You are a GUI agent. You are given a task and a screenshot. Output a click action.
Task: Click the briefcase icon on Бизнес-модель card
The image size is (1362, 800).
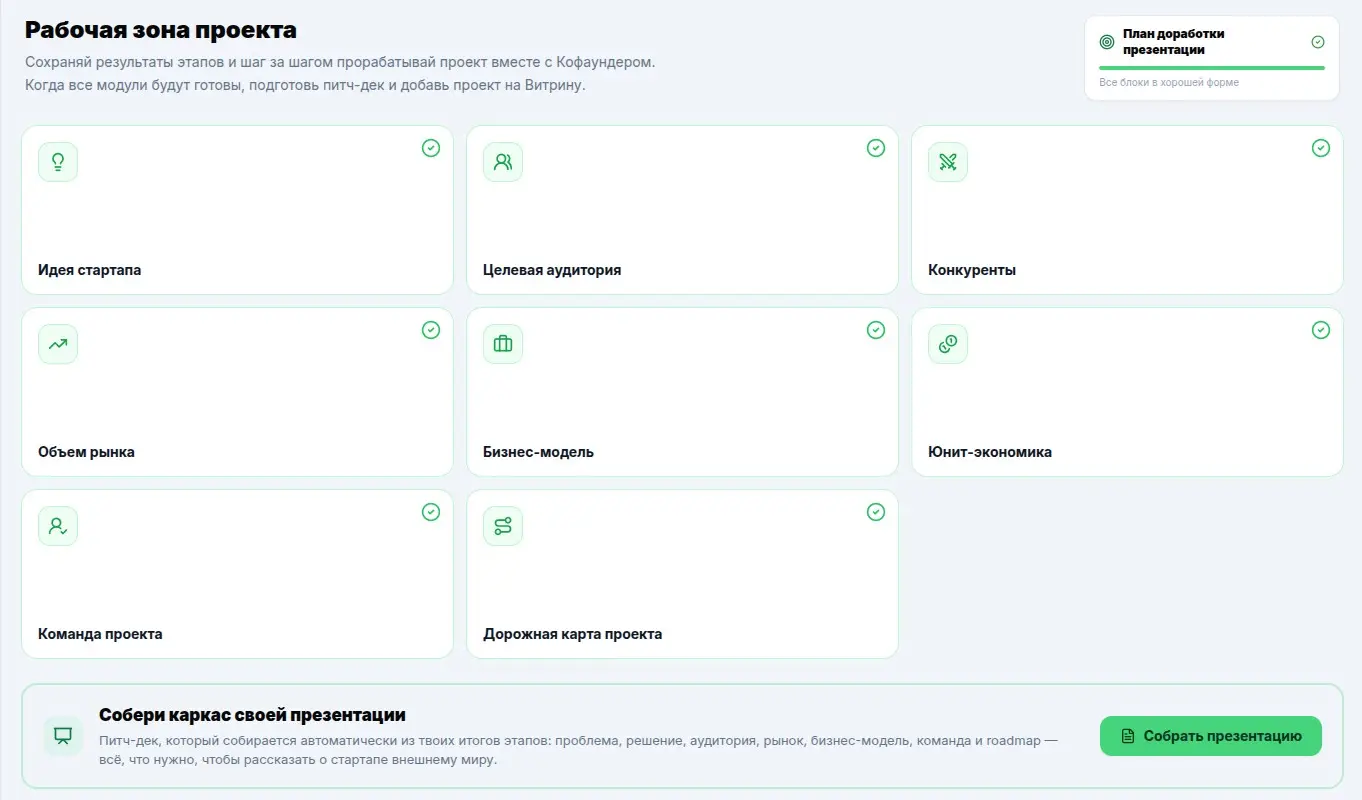[503, 344]
